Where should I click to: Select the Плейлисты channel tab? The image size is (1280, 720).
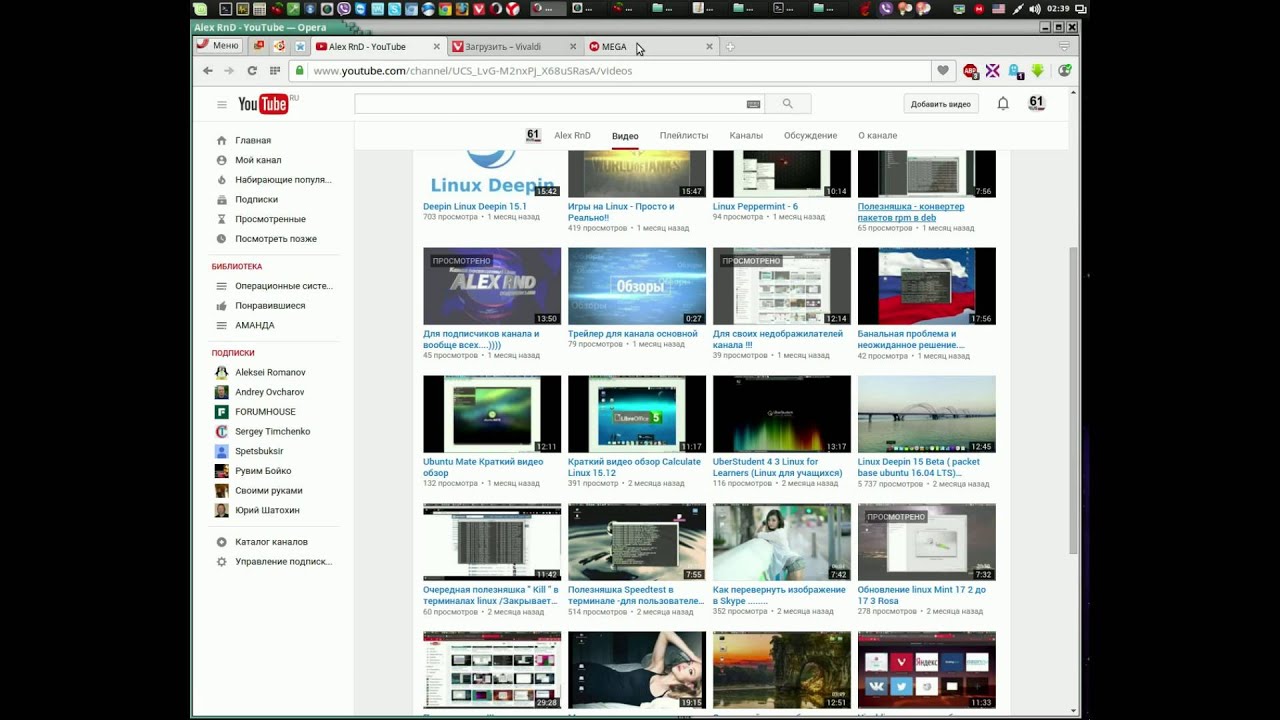[x=684, y=136]
